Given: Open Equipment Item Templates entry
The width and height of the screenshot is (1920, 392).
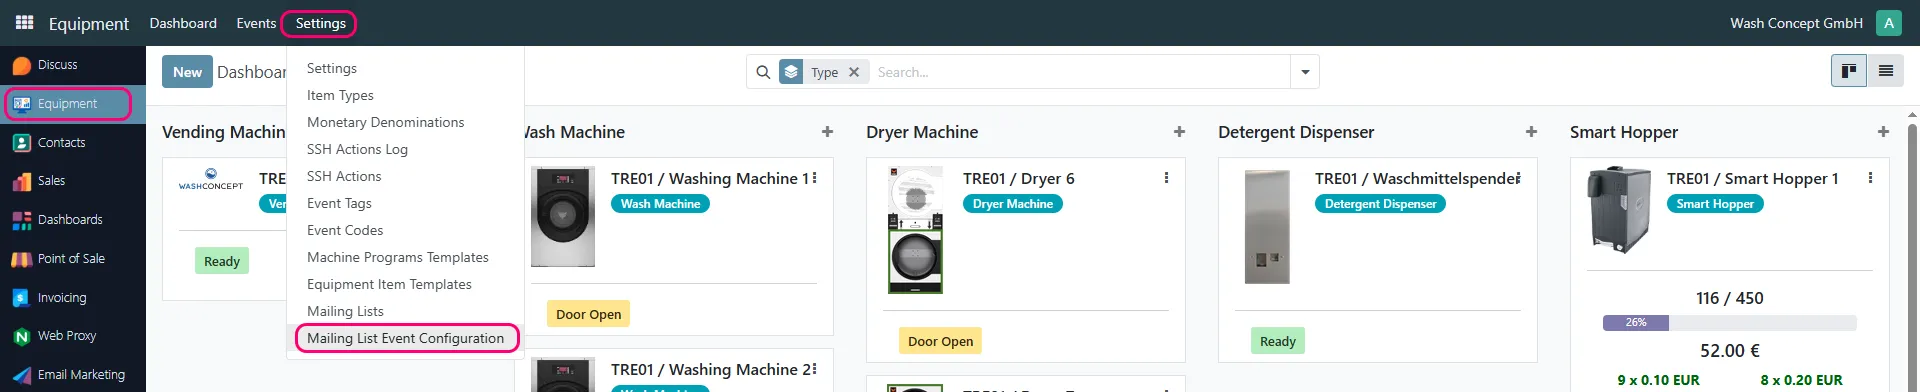Looking at the screenshot, I should pyautogui.click(x=389, y=284).
